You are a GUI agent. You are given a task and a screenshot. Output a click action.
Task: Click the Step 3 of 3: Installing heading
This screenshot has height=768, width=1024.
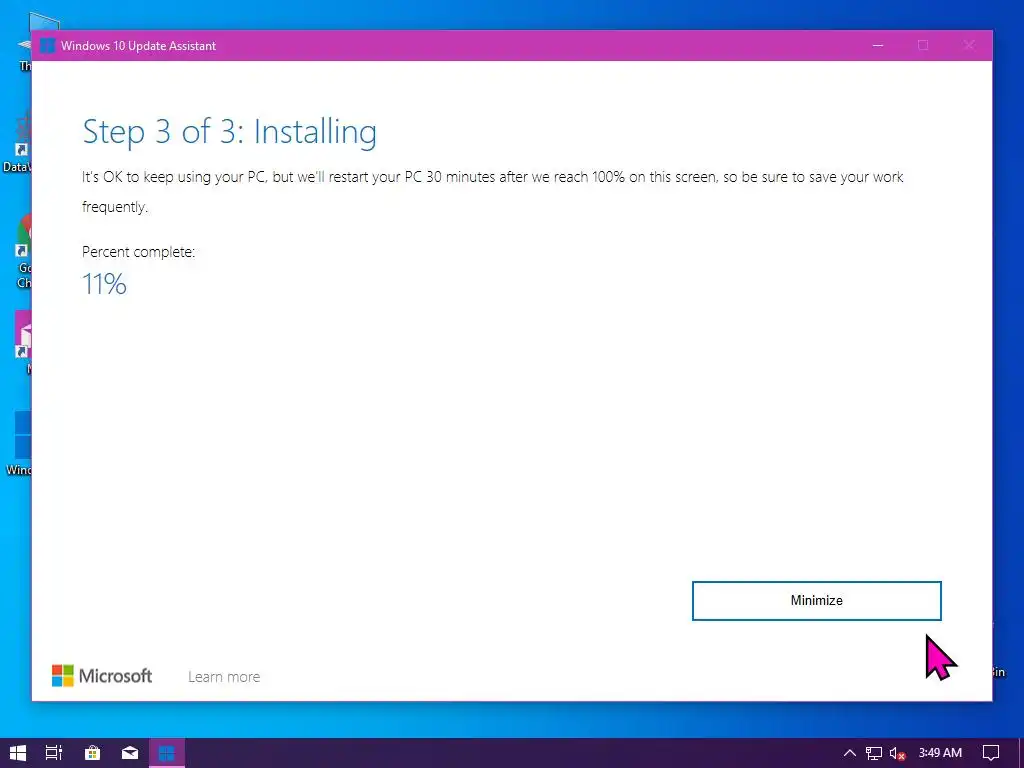(x=230, y=131)
